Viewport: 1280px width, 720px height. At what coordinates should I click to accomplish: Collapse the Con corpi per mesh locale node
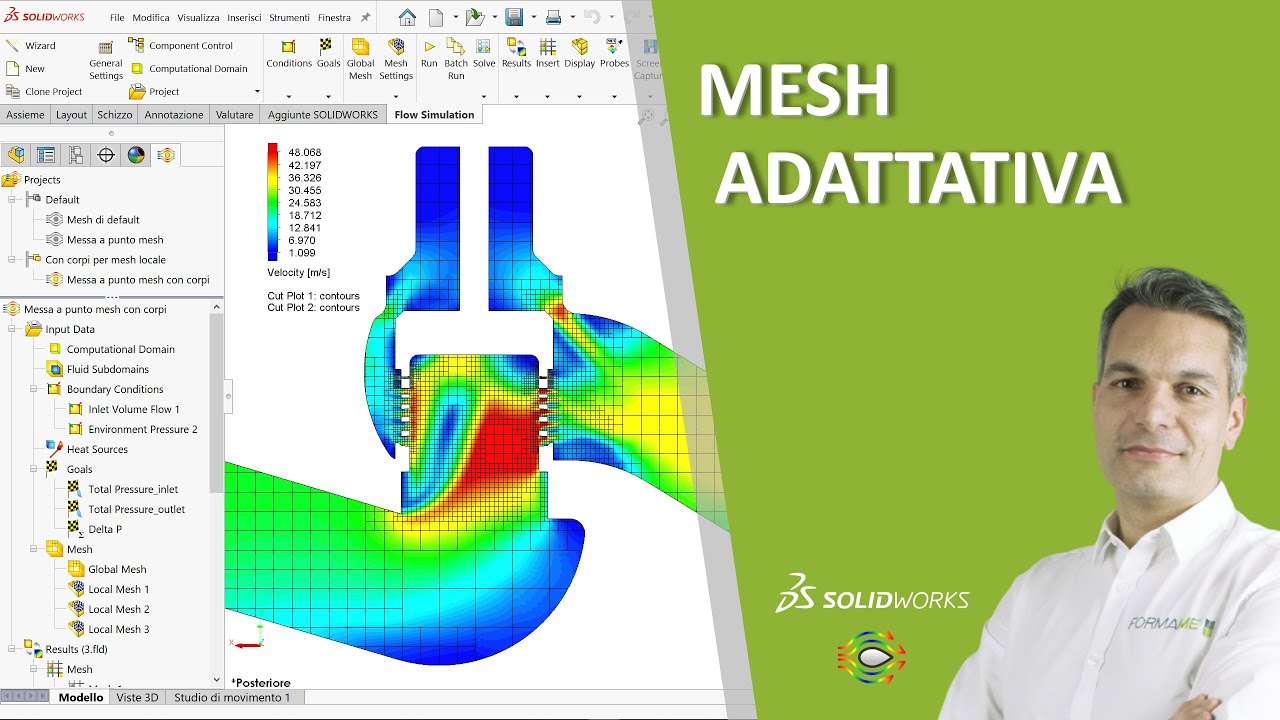pos(13,259)
